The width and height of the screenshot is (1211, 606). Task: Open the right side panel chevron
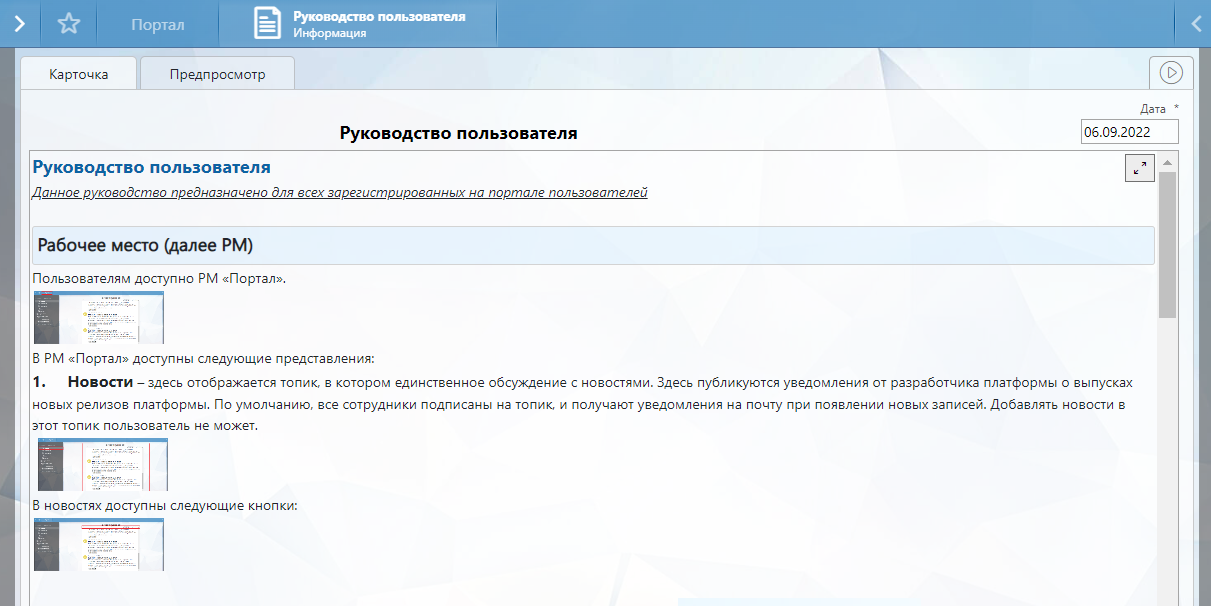tap(1196, 24)
